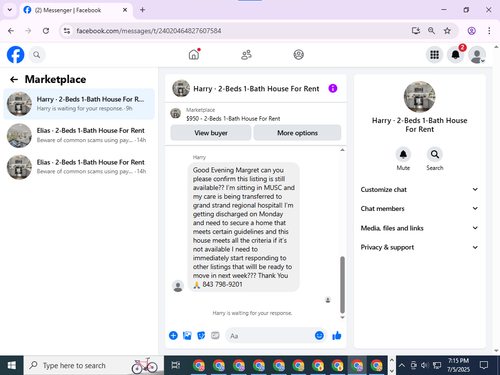The width and height of the screenshot is (500, 375).
Task: Open the Windows notification center icon
Action: point(484,365)
